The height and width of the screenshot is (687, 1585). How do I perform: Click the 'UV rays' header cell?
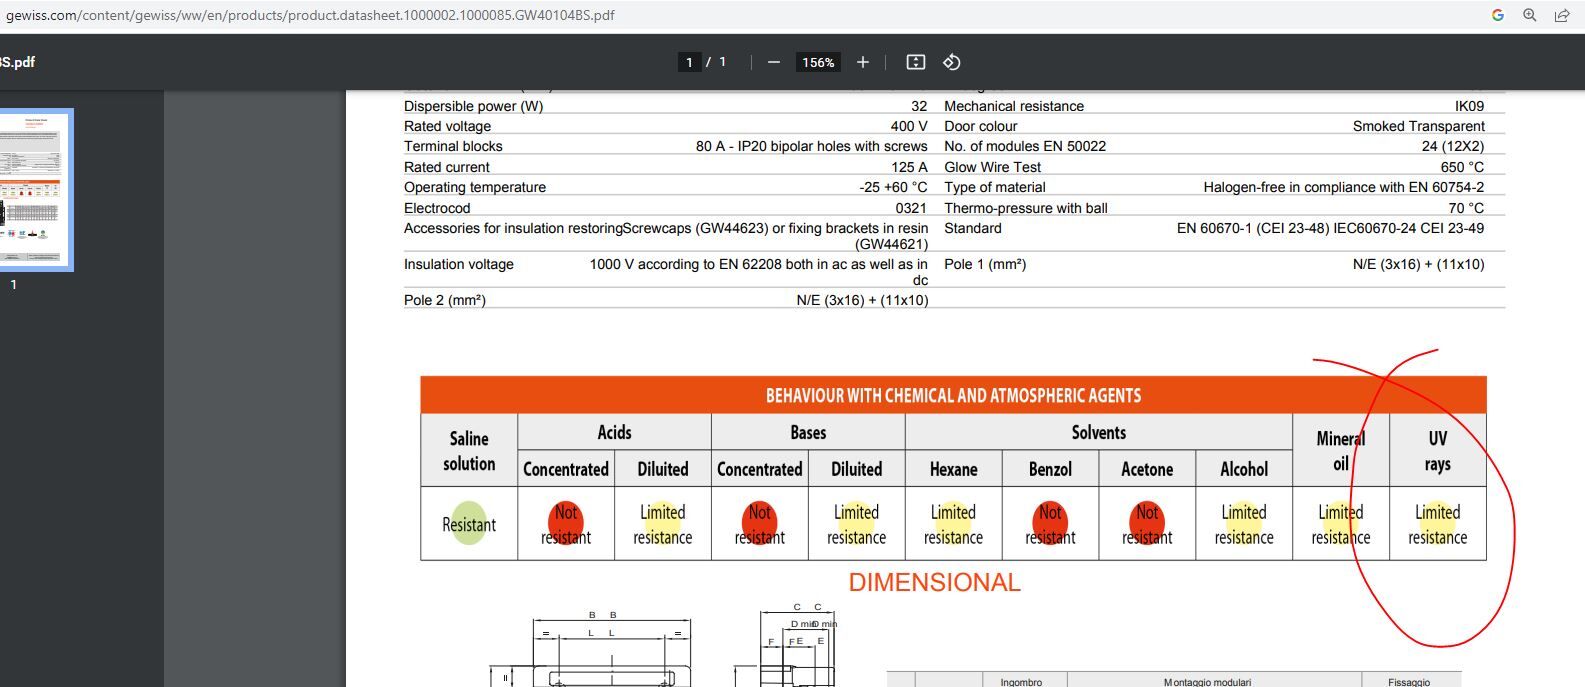[1438, 451]
